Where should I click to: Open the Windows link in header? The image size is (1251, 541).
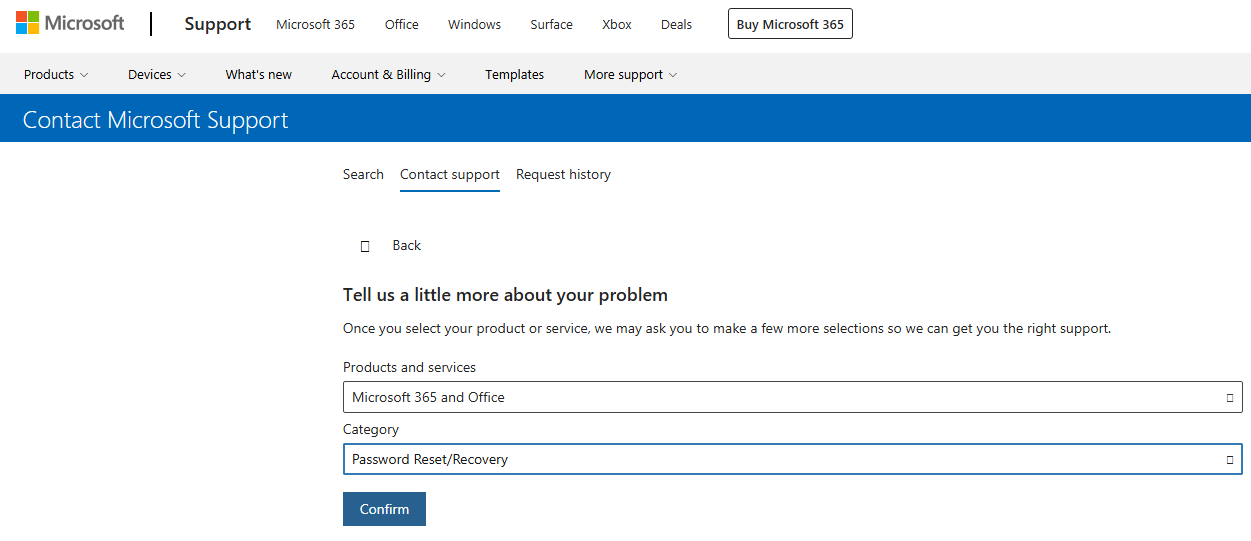click(x=474, y=25)
